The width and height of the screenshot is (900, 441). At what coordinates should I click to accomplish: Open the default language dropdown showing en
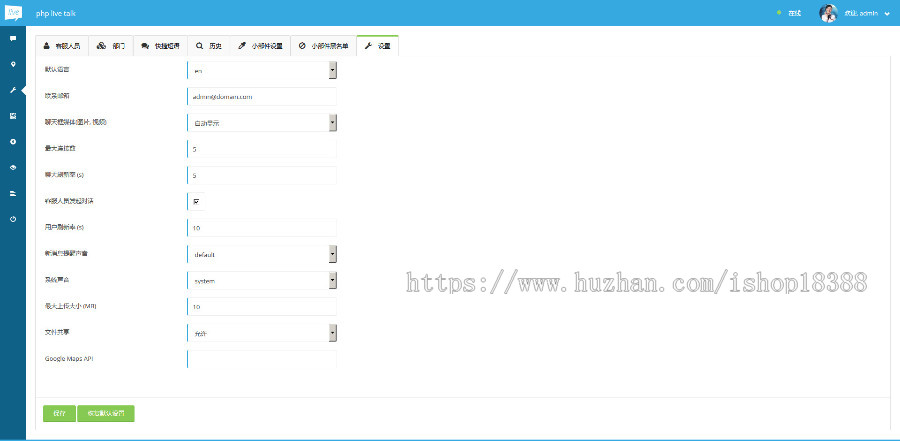click(262, 70)
